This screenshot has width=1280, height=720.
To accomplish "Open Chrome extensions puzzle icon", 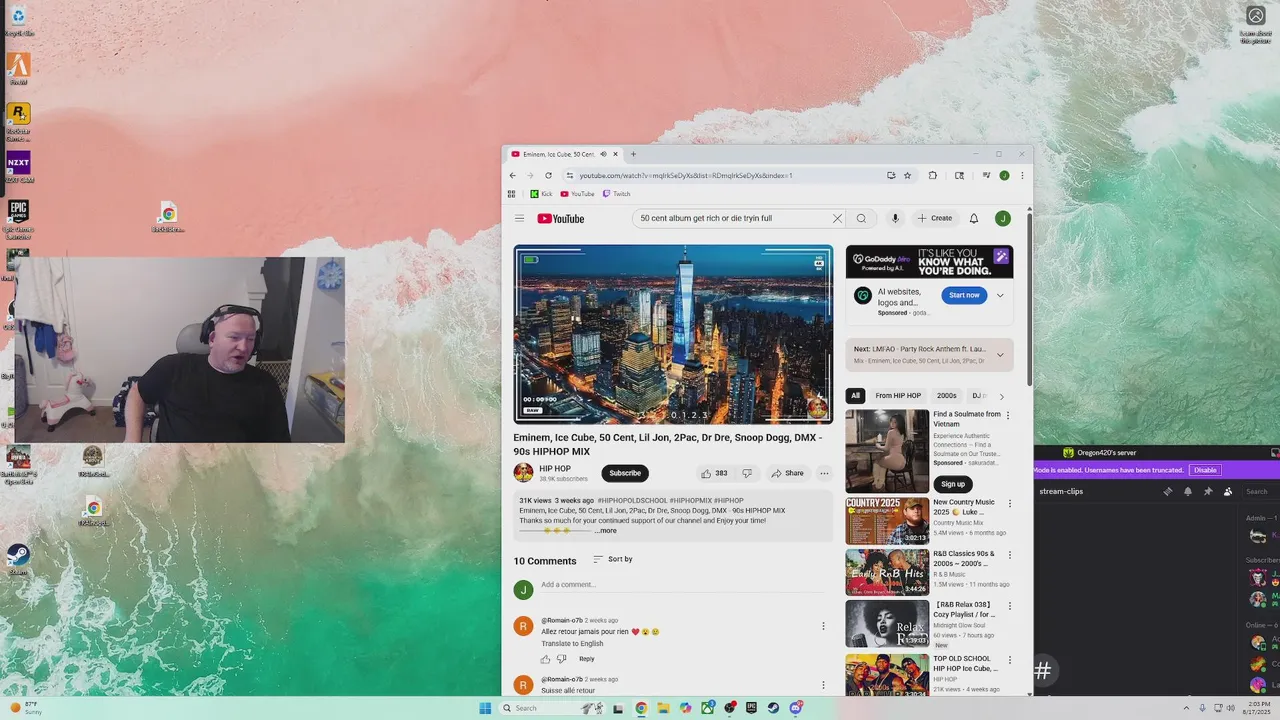I will [x=932, y=175].
